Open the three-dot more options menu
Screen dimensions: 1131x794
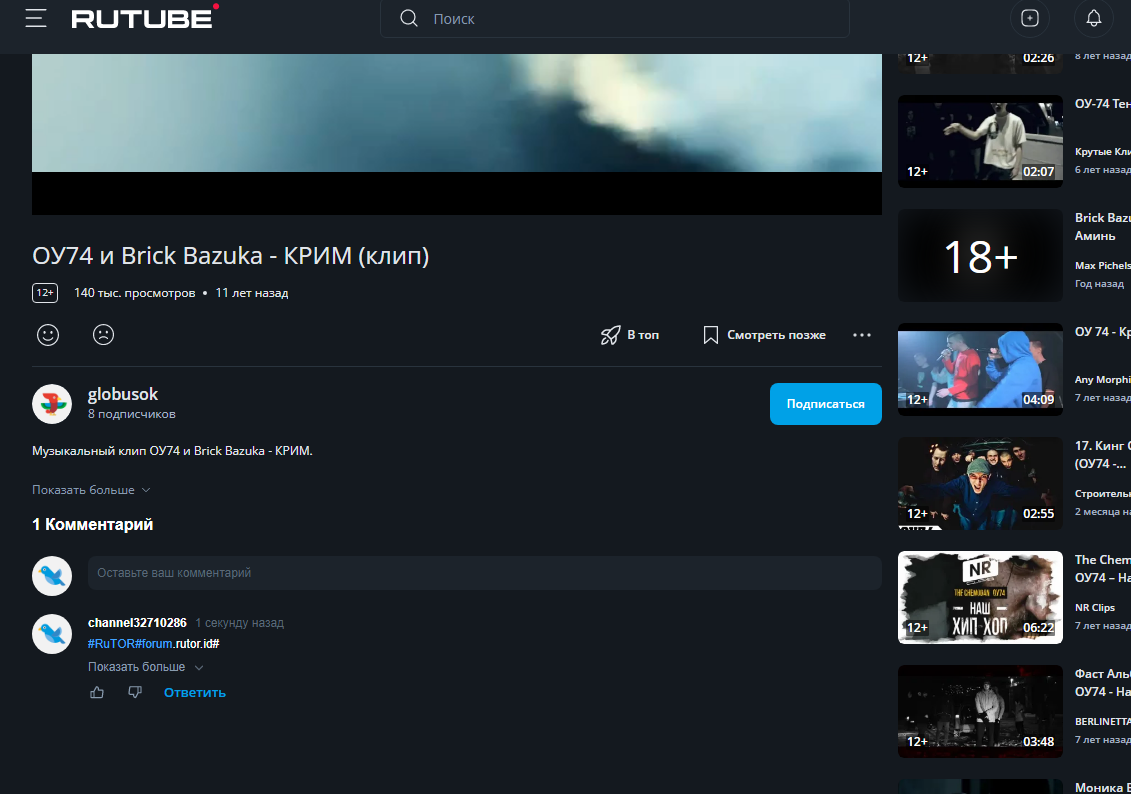tap(861, 335)
